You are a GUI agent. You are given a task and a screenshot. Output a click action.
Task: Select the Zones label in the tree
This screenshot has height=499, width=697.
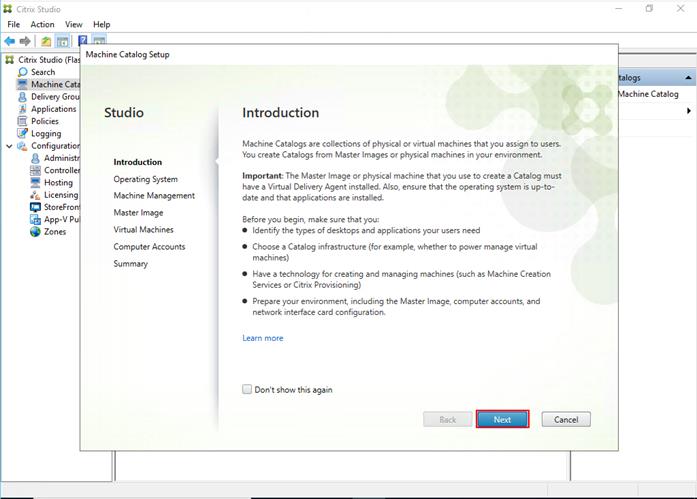[x=55, y=232]
